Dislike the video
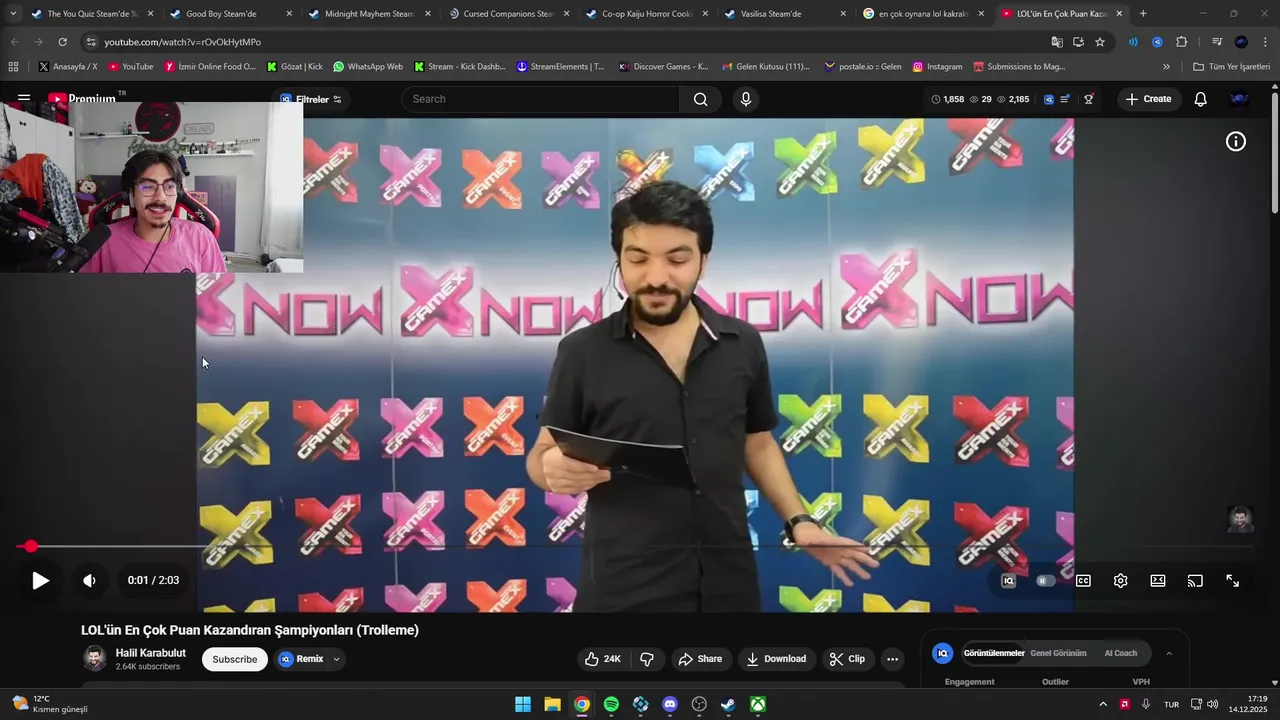The image size is (1280, 720). (x=647, y=659)
